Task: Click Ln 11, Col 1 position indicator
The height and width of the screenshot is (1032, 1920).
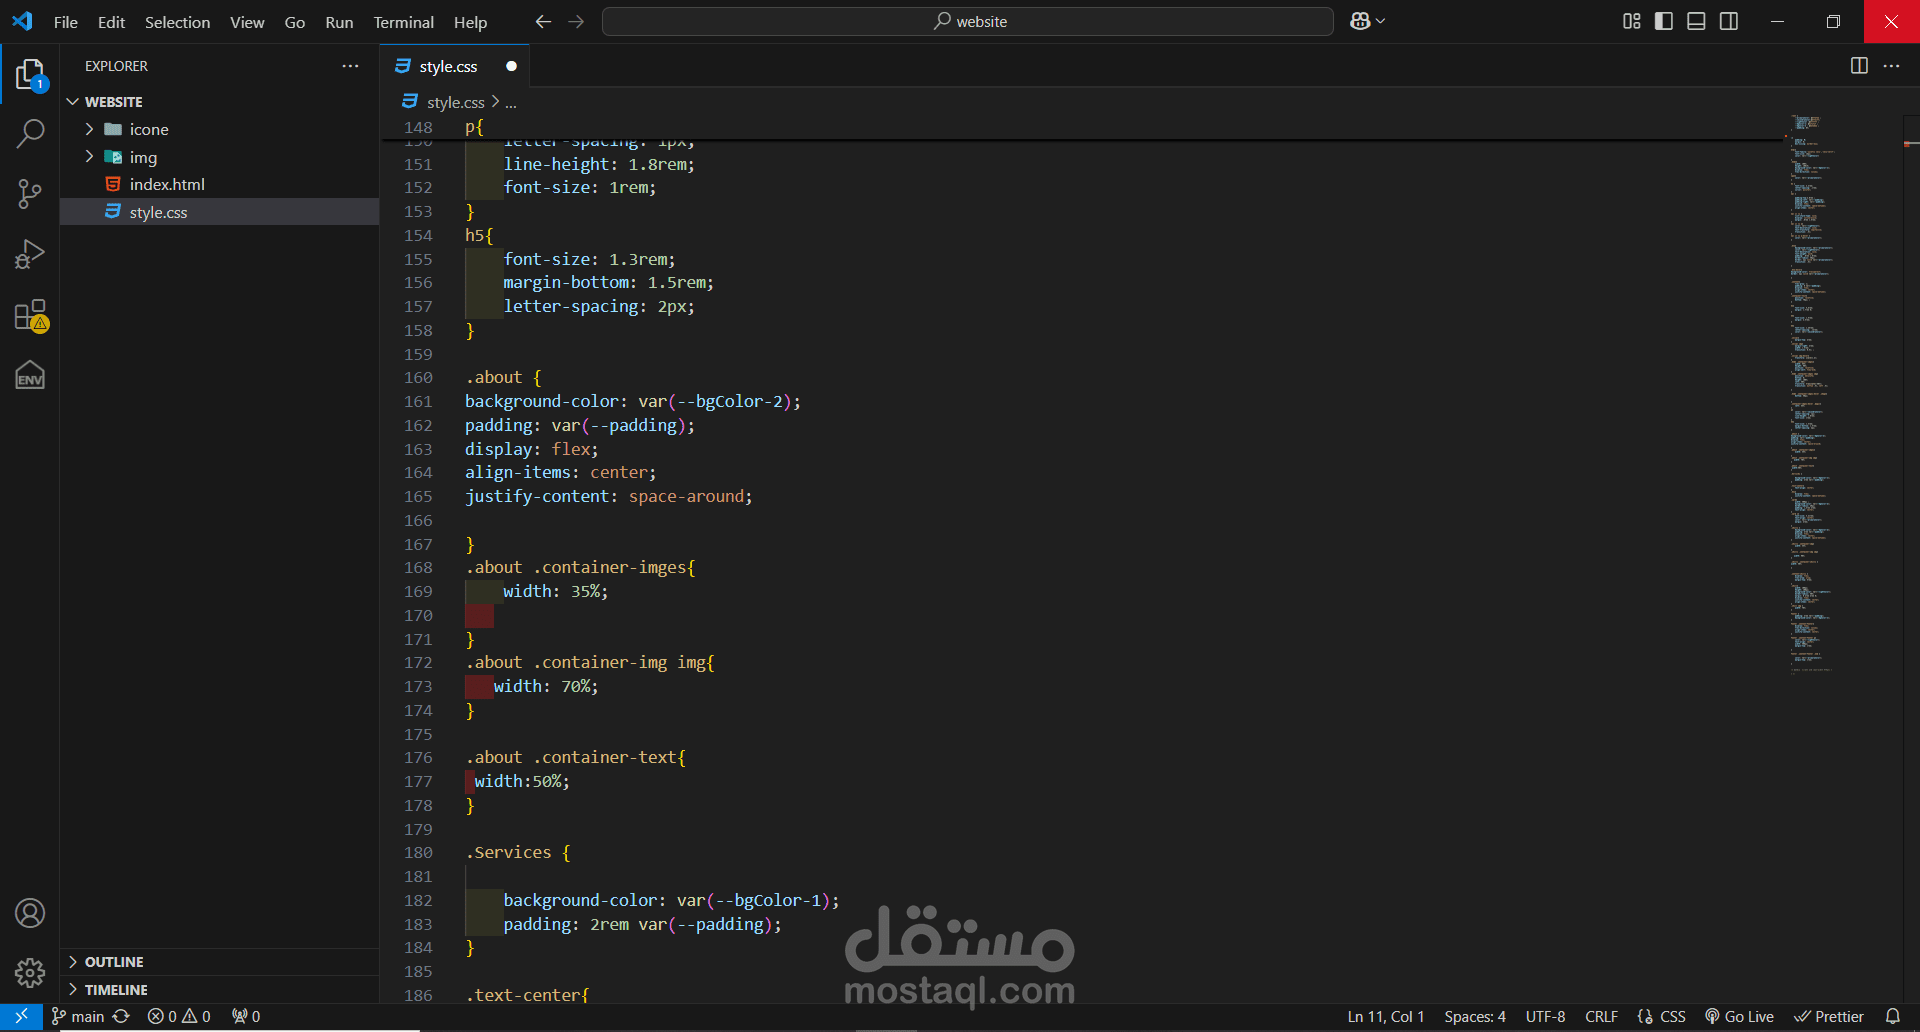Action: 1385,1016
